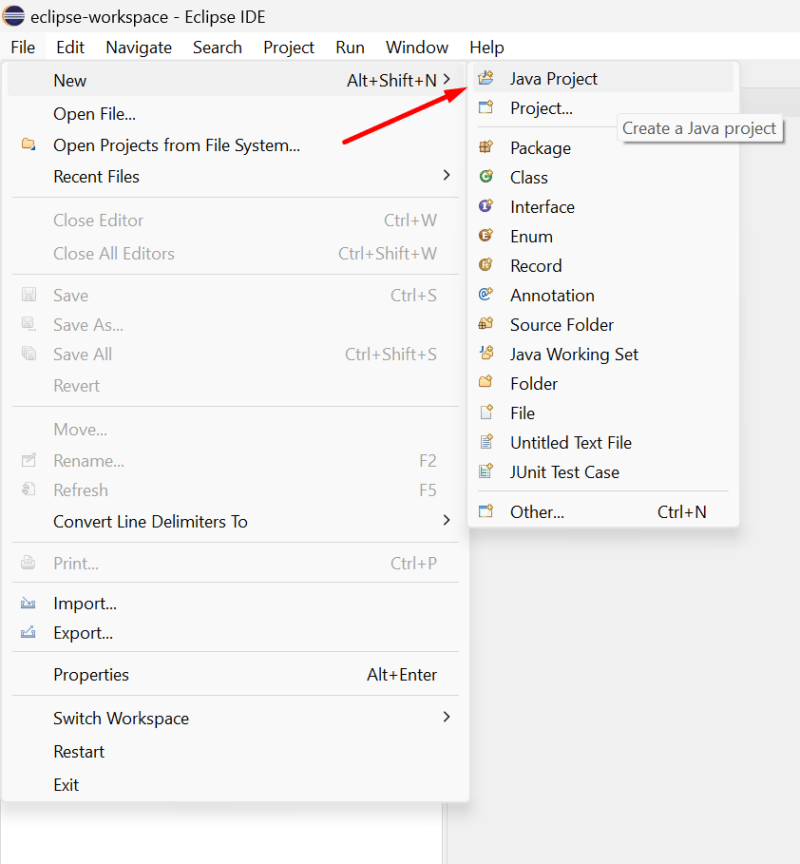Expand the Switch Workspace submenu arrow

click(446, 717)
